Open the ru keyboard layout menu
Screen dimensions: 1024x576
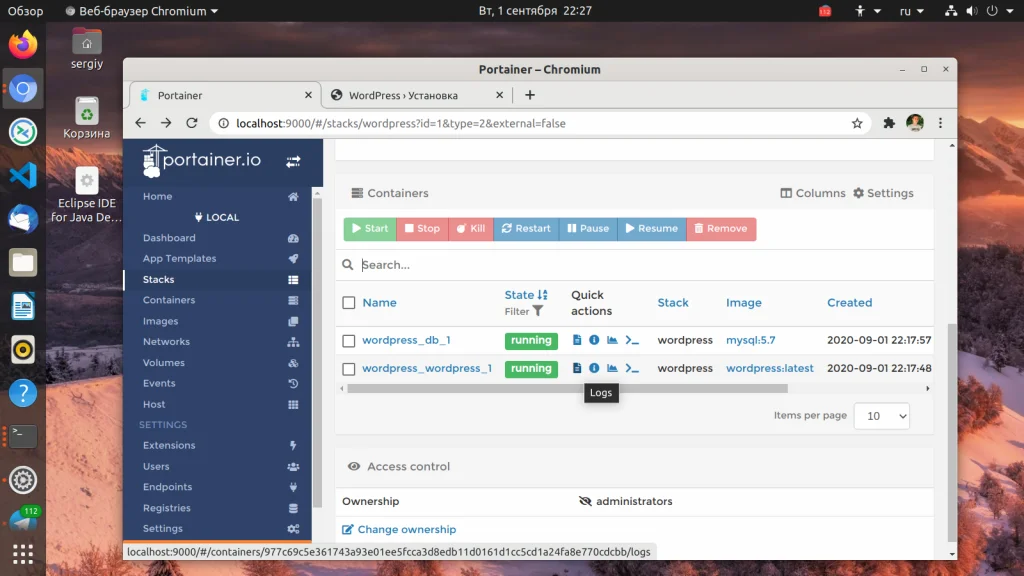(911, 11)
